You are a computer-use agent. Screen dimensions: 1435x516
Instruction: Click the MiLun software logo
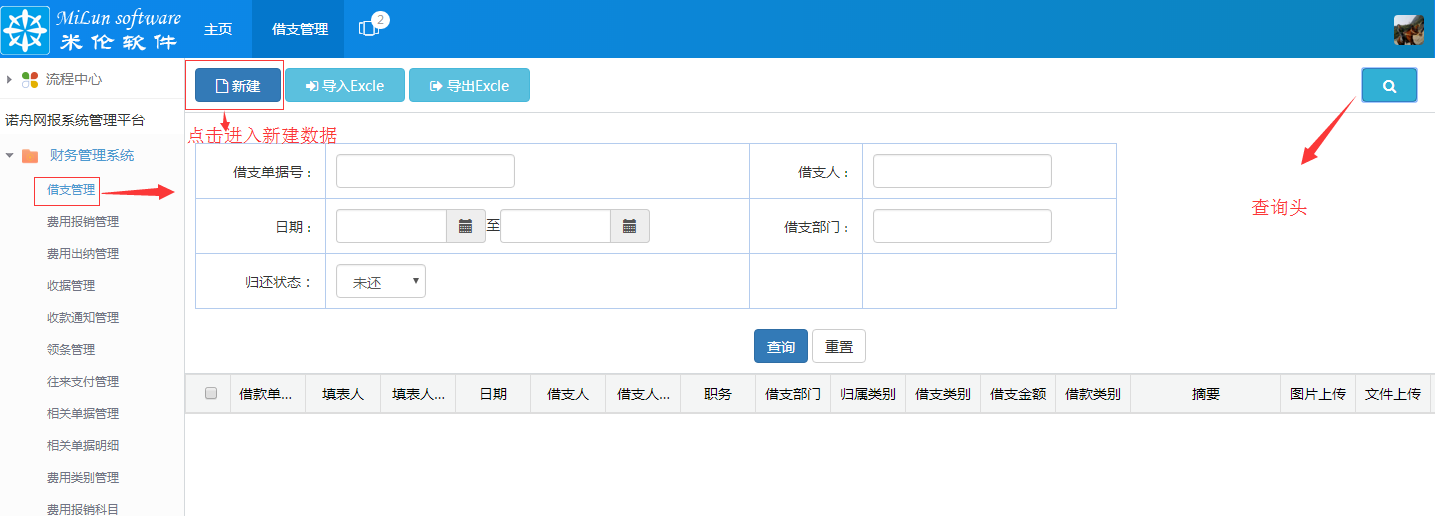click(x=92, y=29)
